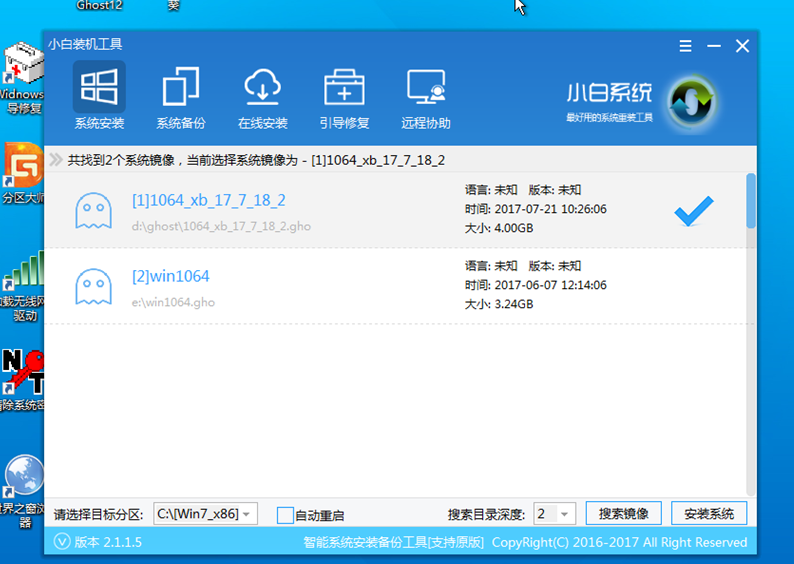Click the double-chevron icon before 共找到2个系统镜像
The width and height of the screenshot is (794, 564).
point(56,160)
